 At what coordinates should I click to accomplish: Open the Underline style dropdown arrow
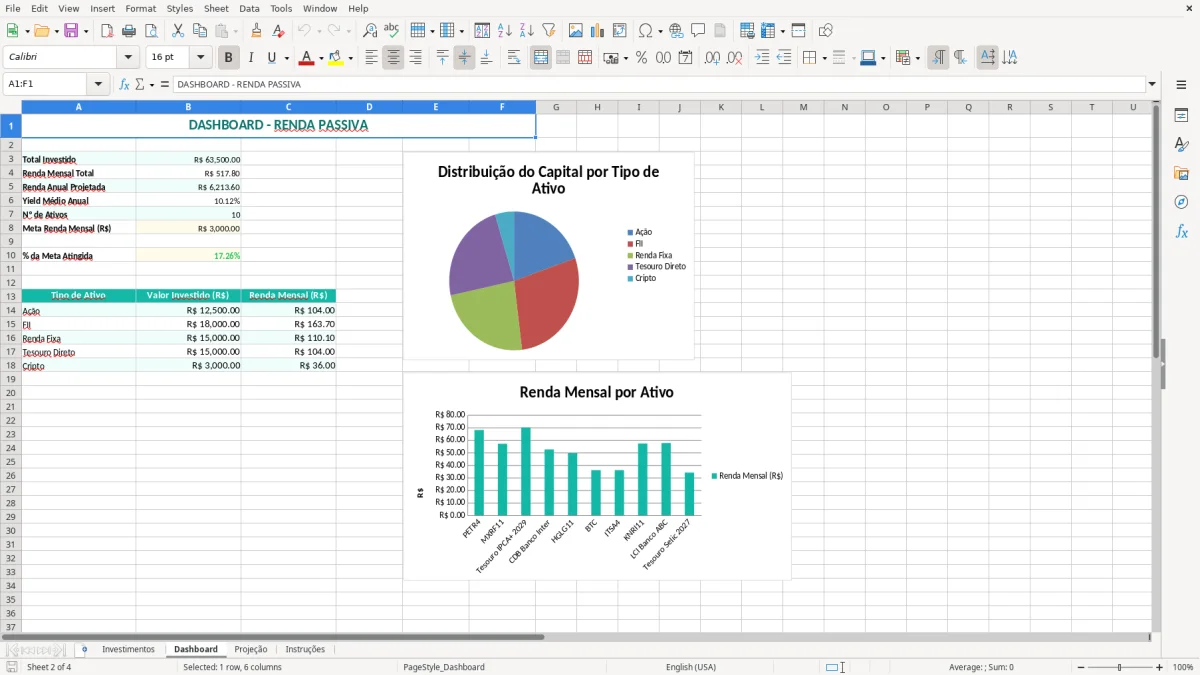point(286,58)
